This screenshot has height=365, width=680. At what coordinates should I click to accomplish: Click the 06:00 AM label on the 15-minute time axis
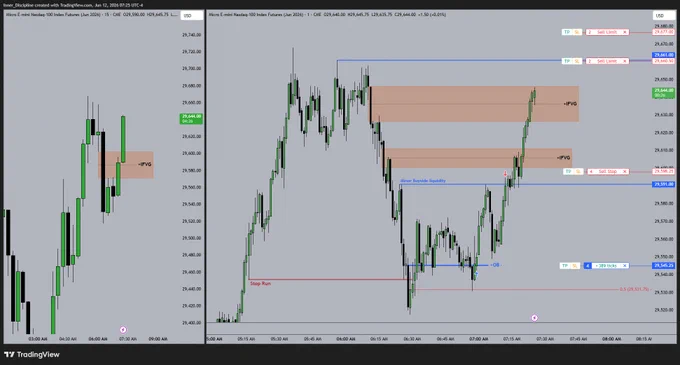(98, 339)
